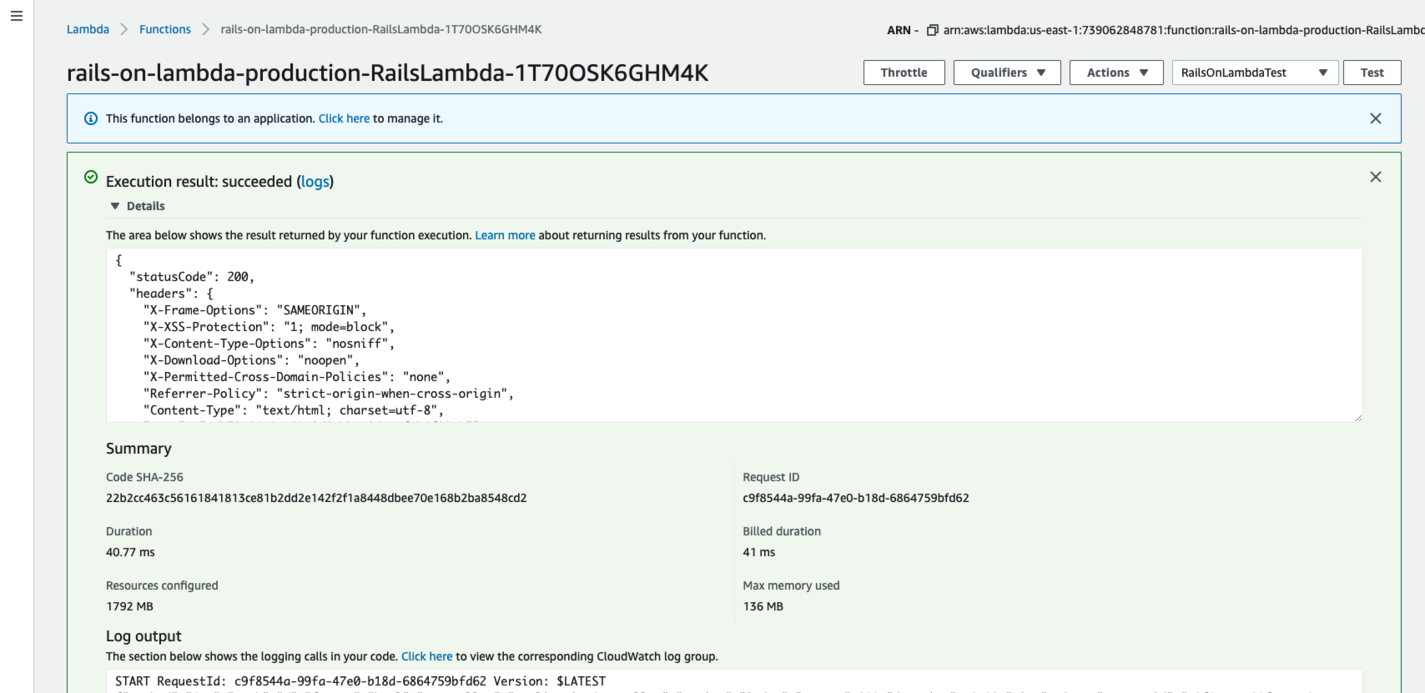The height and width of the screenshot is (693, 1425).
Task: Open the navigation sidebar hamburger menu
Action: click(x=16, y=15)
